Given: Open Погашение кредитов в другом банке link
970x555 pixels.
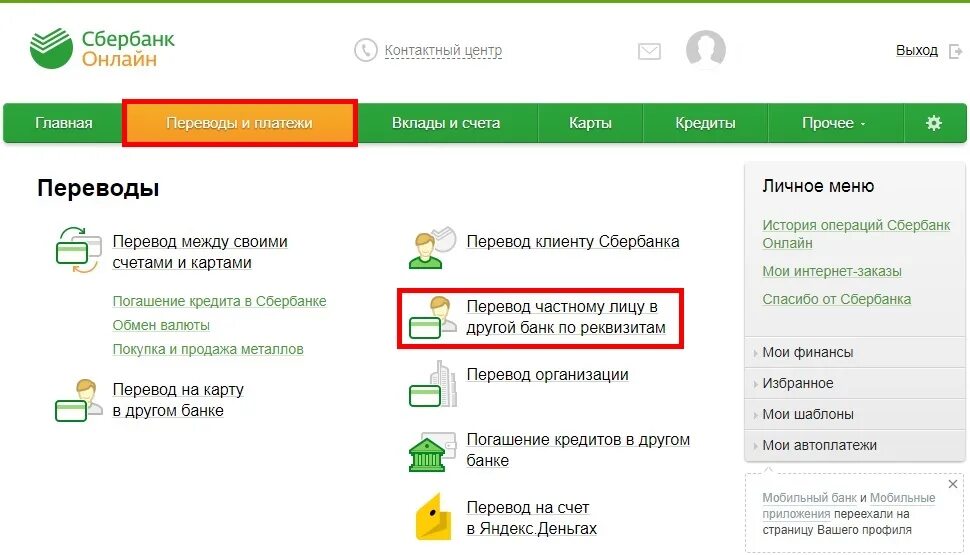Looking at the screenshot, I should tap(578, 450).
